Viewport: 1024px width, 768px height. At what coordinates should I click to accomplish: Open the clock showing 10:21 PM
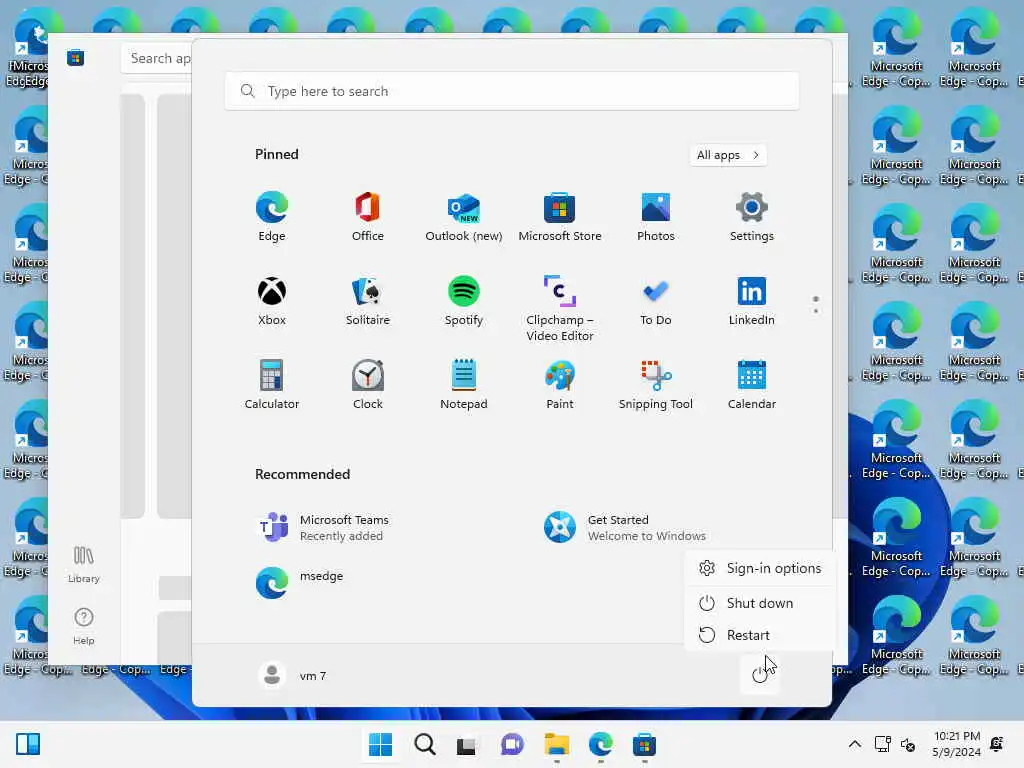(957, 744)
